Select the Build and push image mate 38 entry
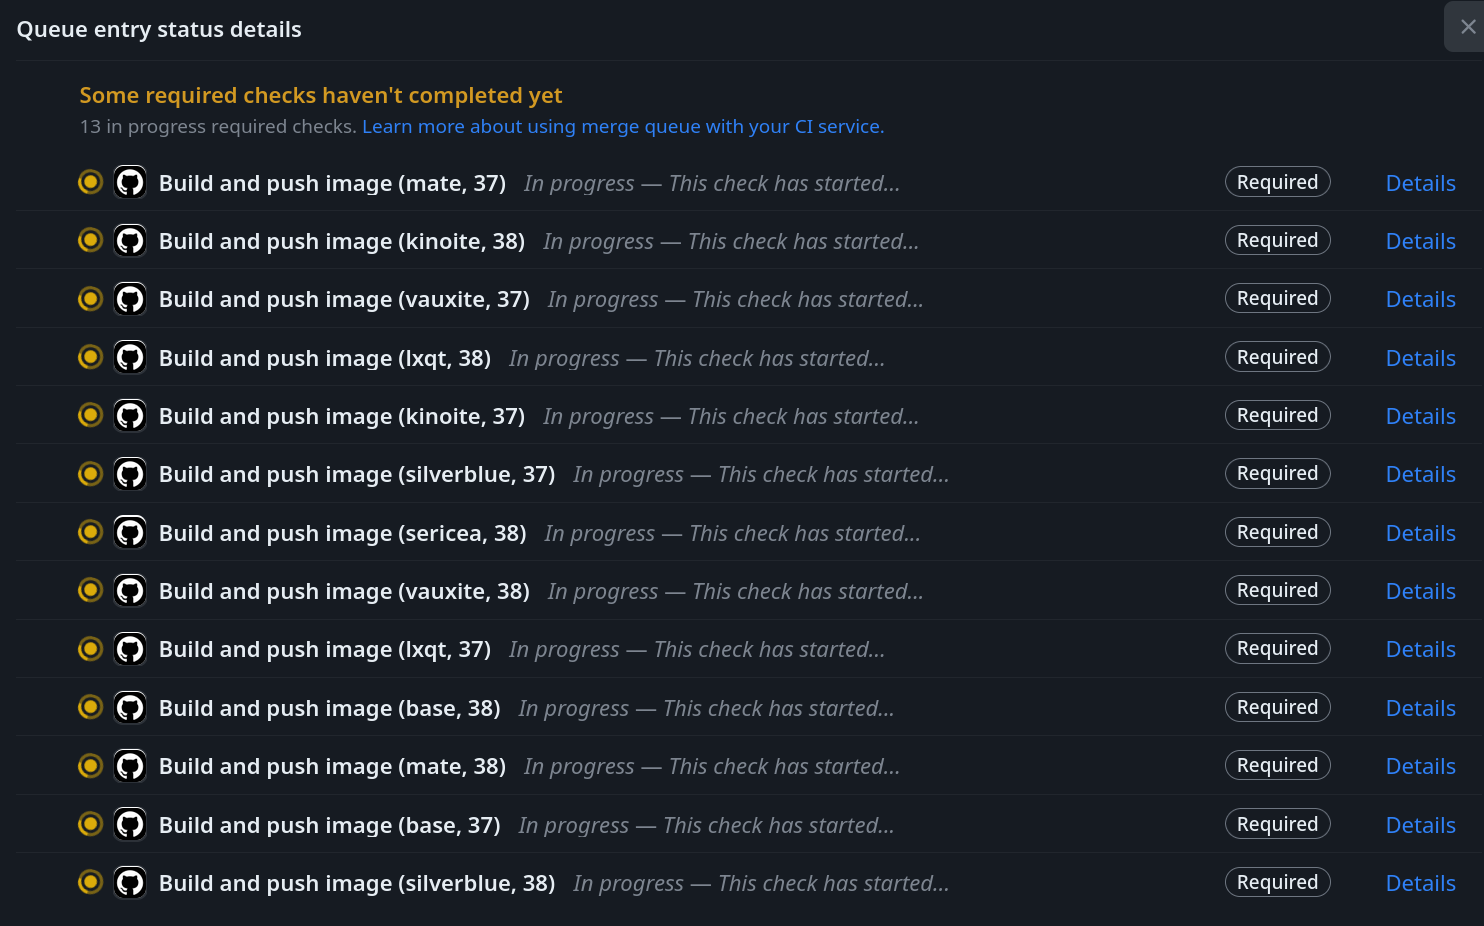Screen dimensions: 1484x926 click(332, 765)
